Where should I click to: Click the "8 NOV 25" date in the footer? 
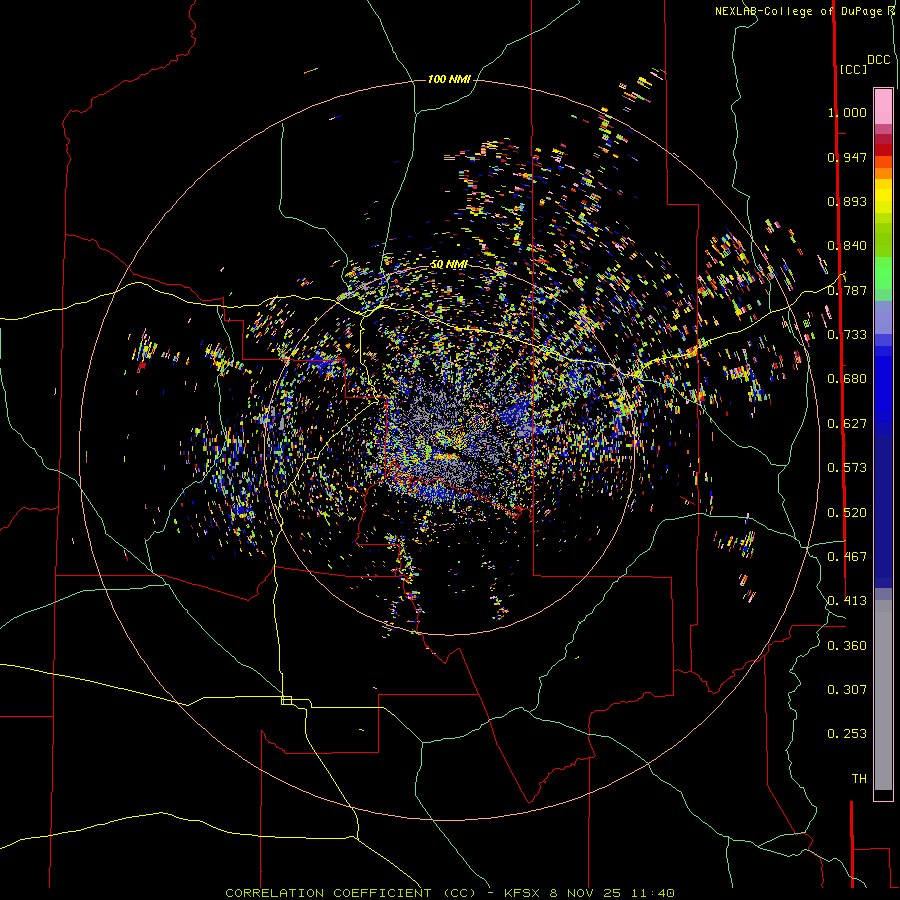(x=585, y=893)
